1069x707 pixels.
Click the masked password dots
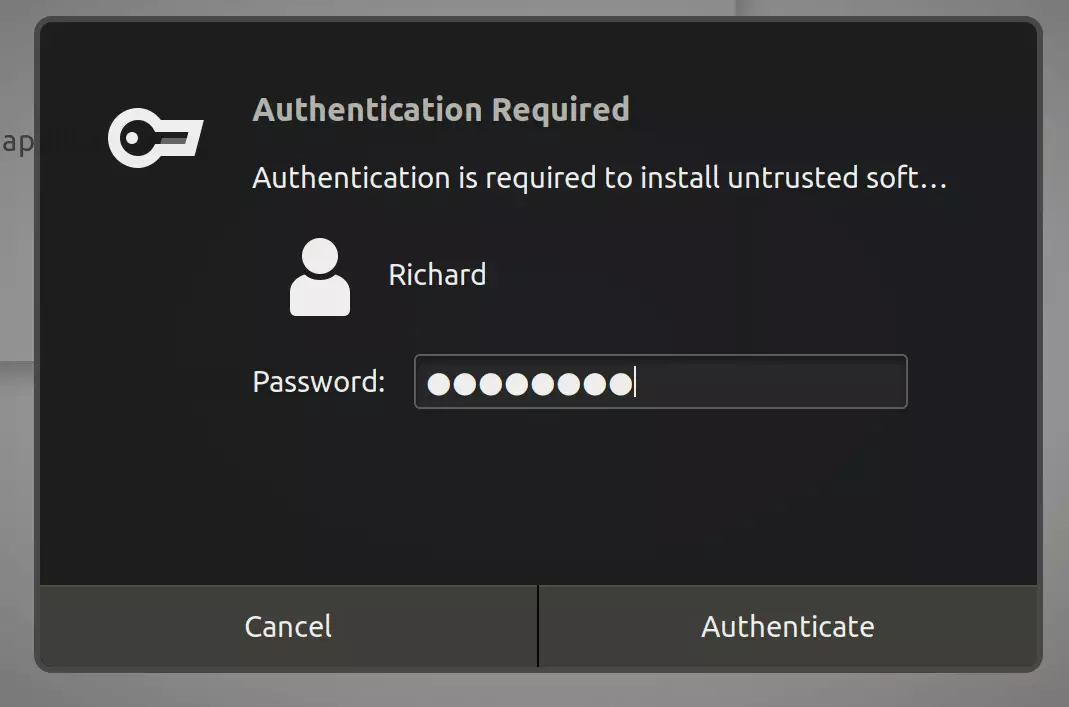(x=530, y=384)
